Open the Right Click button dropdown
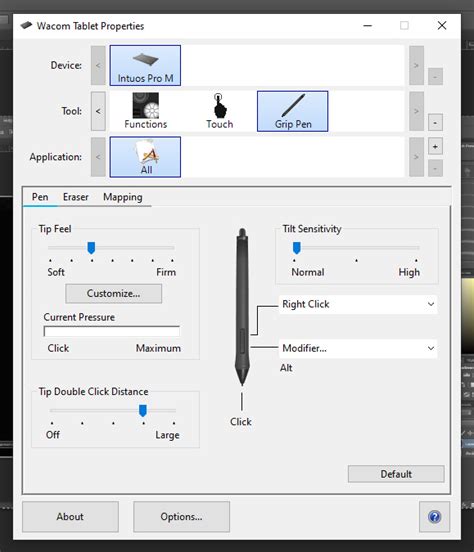The height and width of the screenshot is (552, 474). 358,304
